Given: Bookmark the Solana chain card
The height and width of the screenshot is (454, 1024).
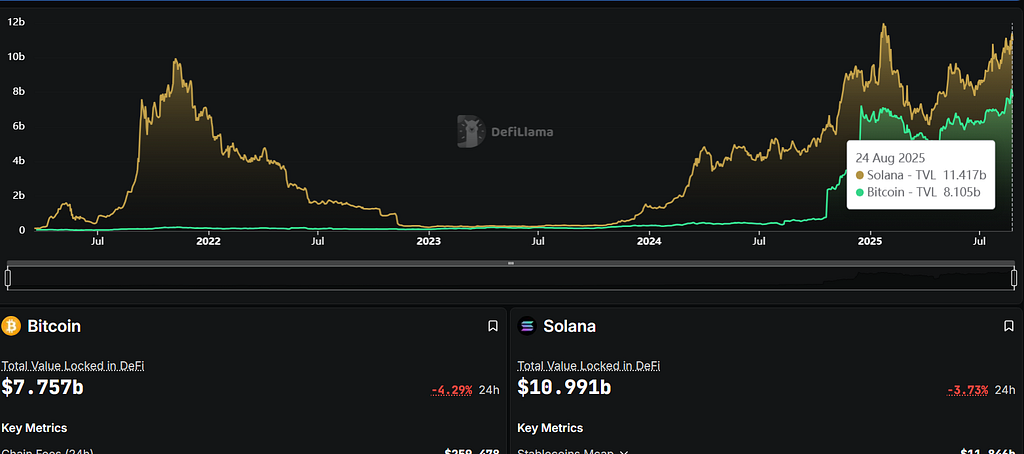Looking at the screenshot, I should pos(1009,326).
